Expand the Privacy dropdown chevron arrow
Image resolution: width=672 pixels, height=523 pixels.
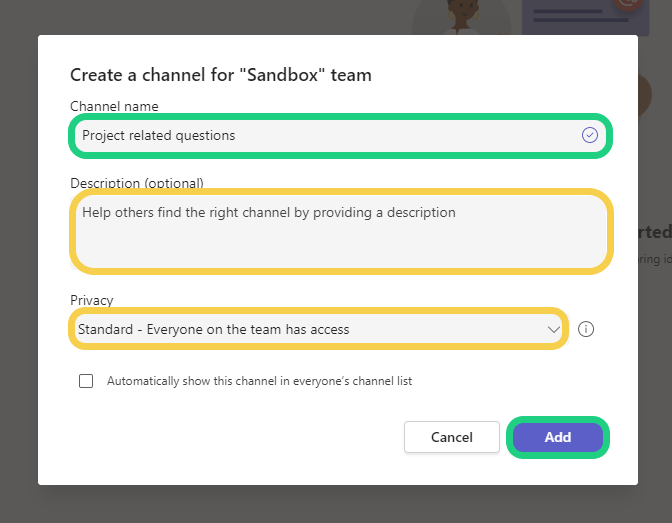pyautogui.click(x=553, y=329)
